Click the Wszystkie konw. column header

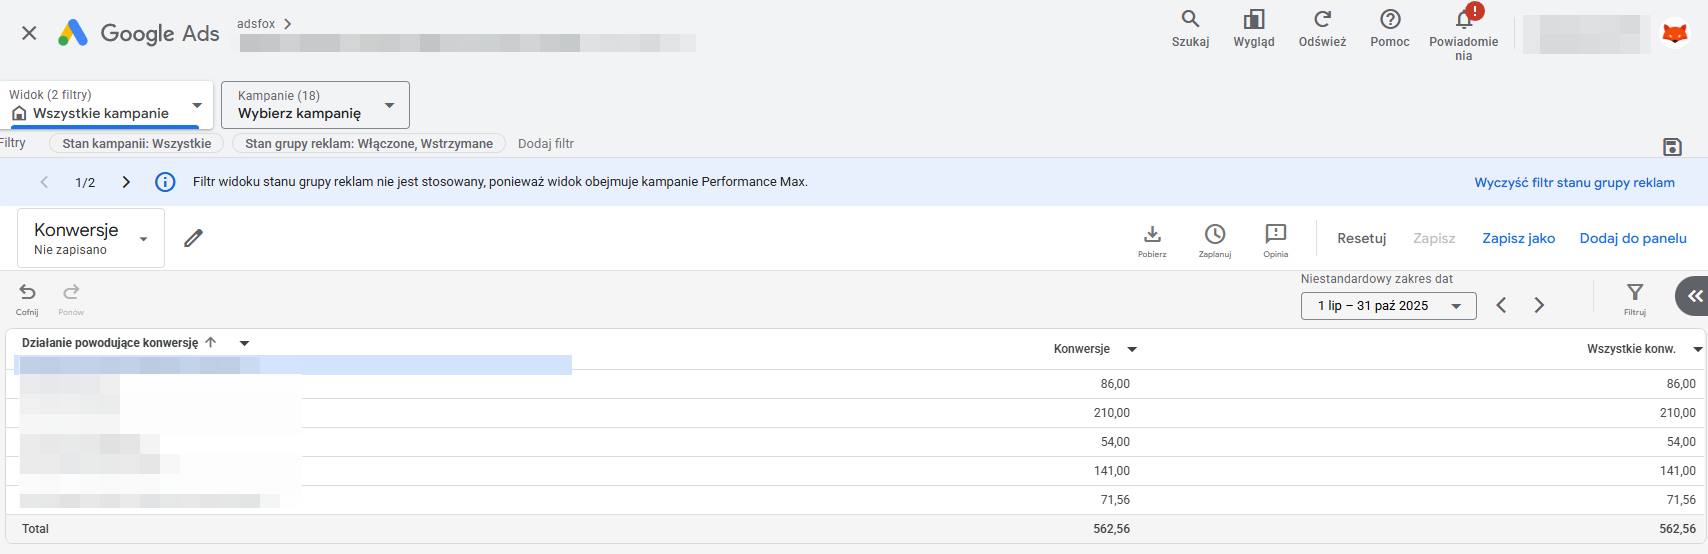[x=1631, y=349]
